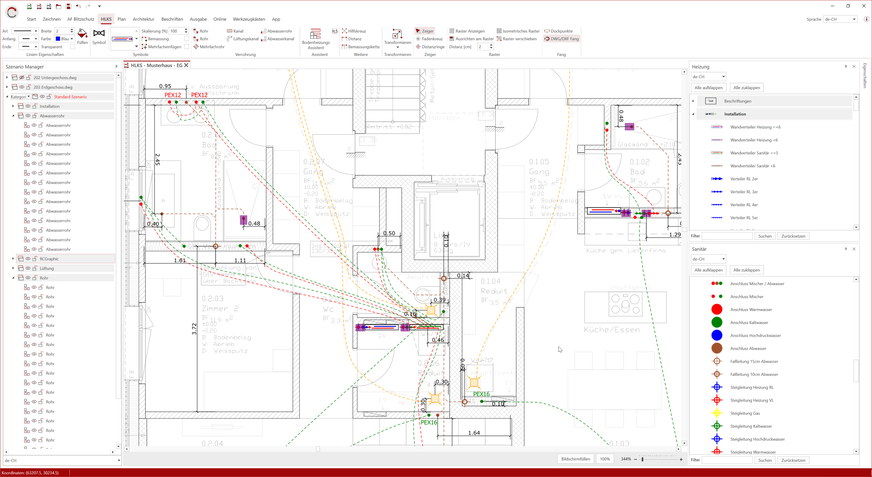Select the Zeiger pointer tool
Screen dimensions: 872x477
(425, 31)
